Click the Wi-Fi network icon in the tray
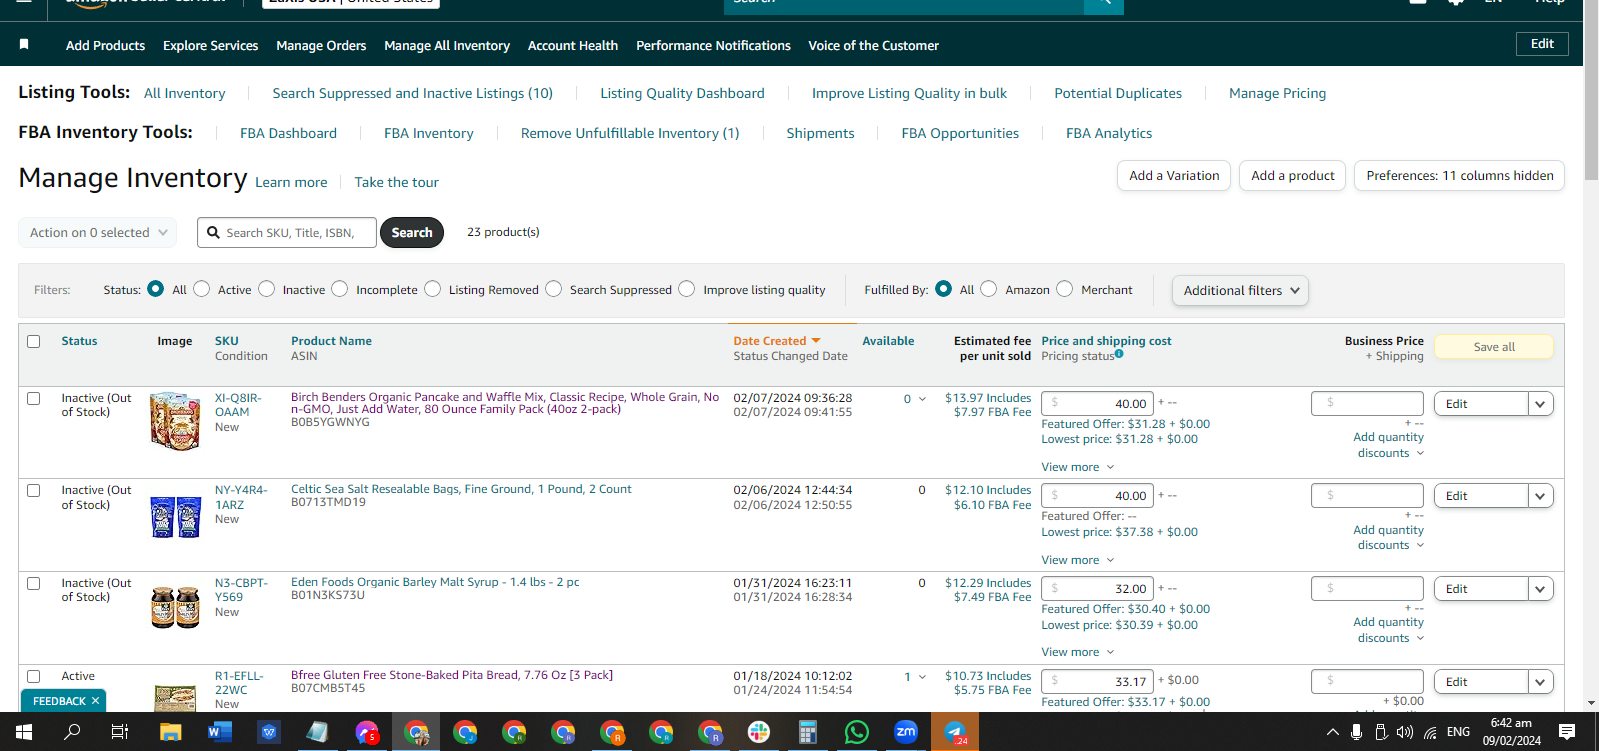1599x751 pixels. coord(1431,732)
